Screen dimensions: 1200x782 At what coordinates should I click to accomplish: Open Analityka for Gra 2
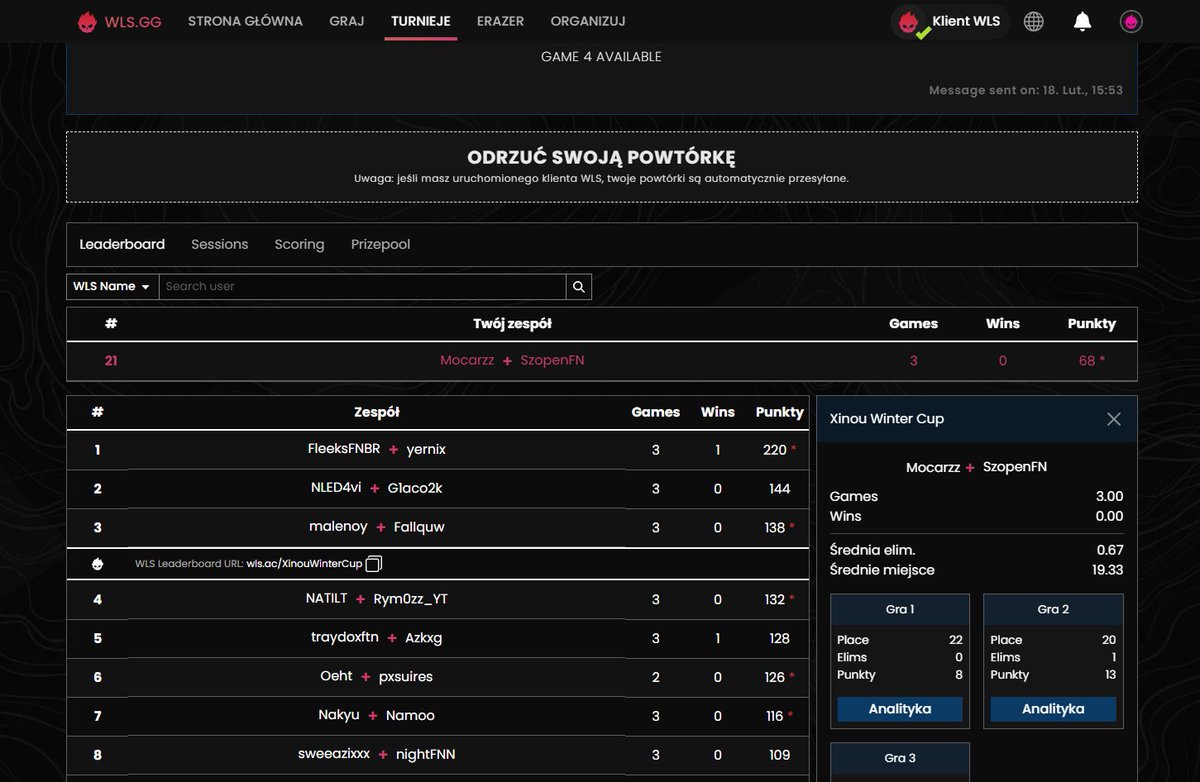[x=1053, y=709]
